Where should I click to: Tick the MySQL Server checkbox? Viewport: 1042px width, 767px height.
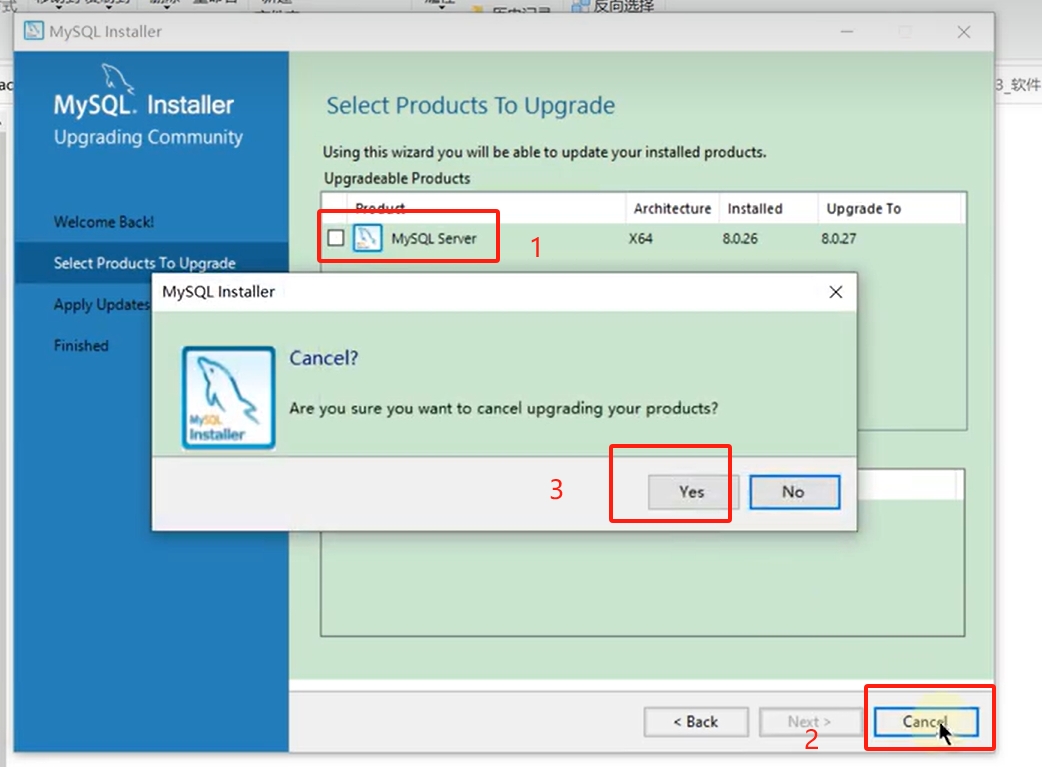tap(336, 238)
